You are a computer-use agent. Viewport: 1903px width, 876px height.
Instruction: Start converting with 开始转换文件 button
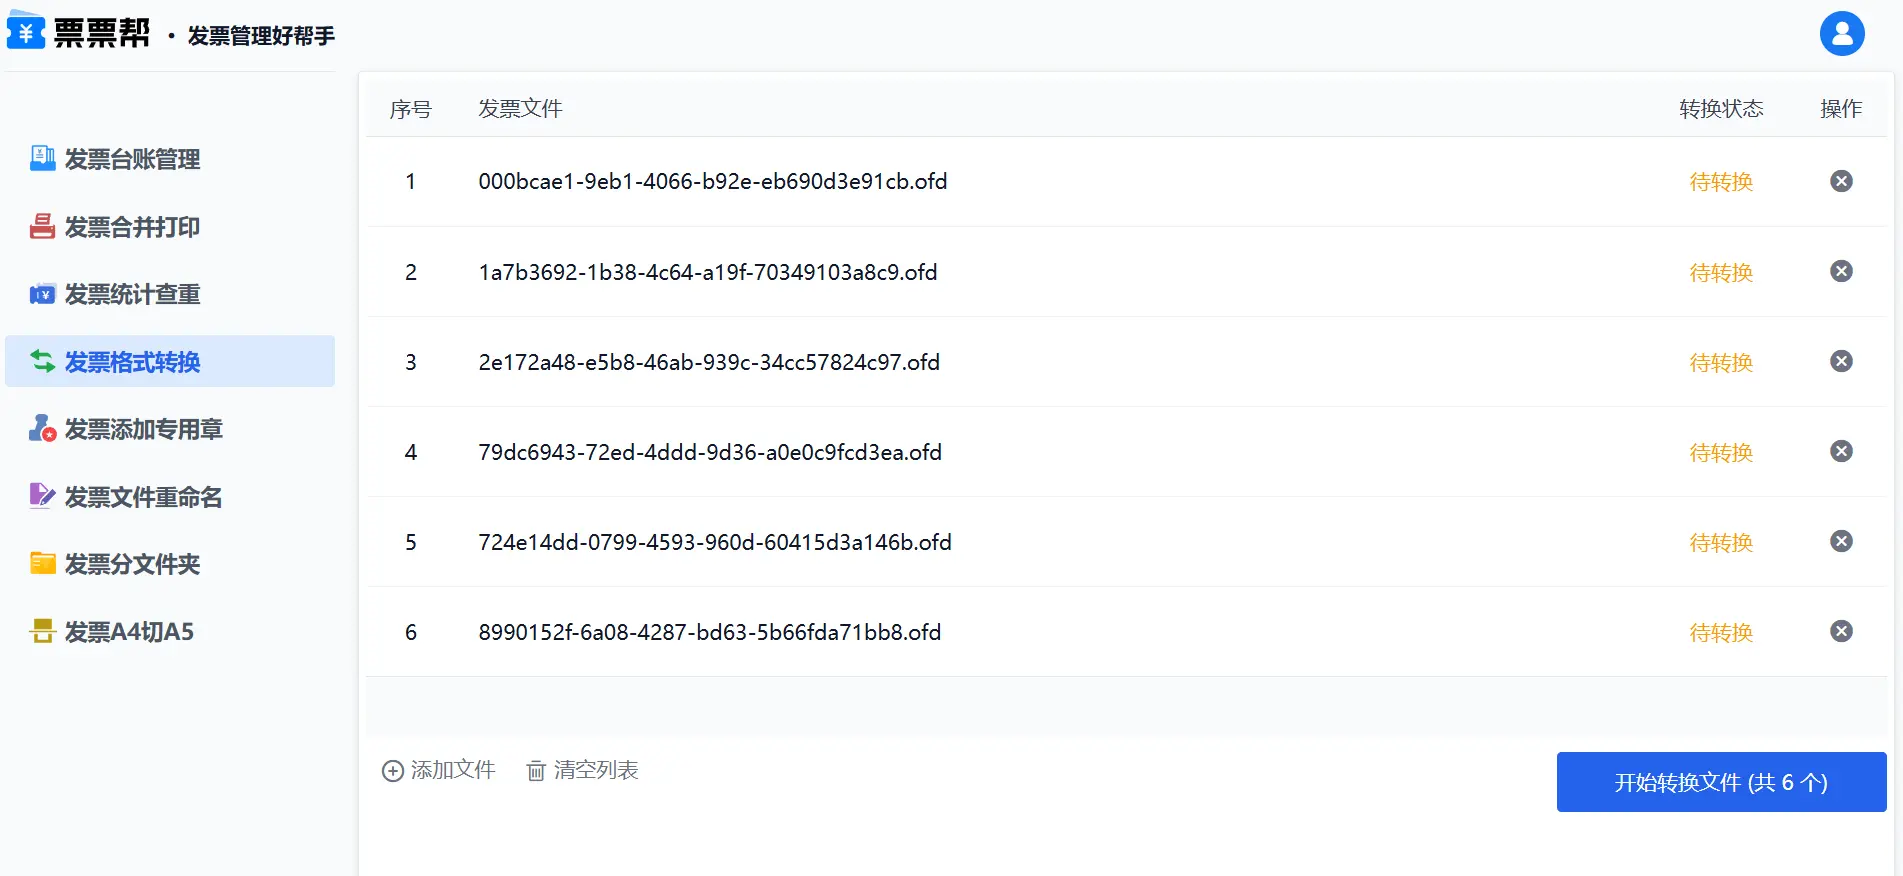tap(1720, 782)
